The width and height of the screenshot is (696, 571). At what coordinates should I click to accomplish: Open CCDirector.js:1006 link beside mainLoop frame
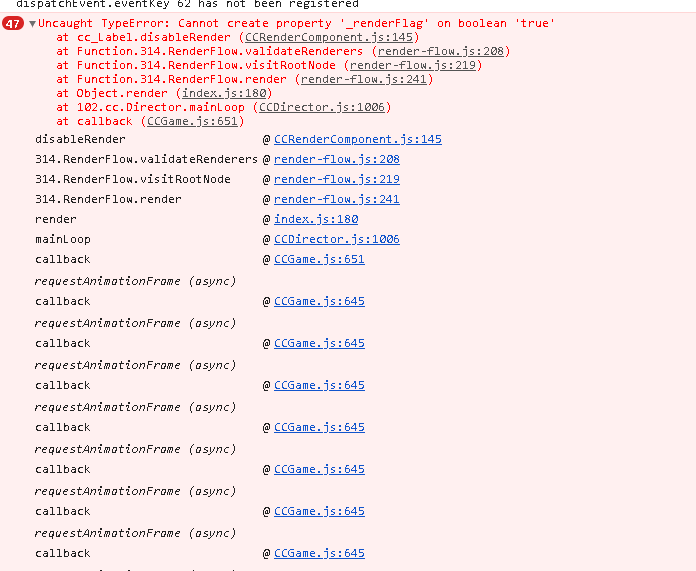[x=336, y=239]
